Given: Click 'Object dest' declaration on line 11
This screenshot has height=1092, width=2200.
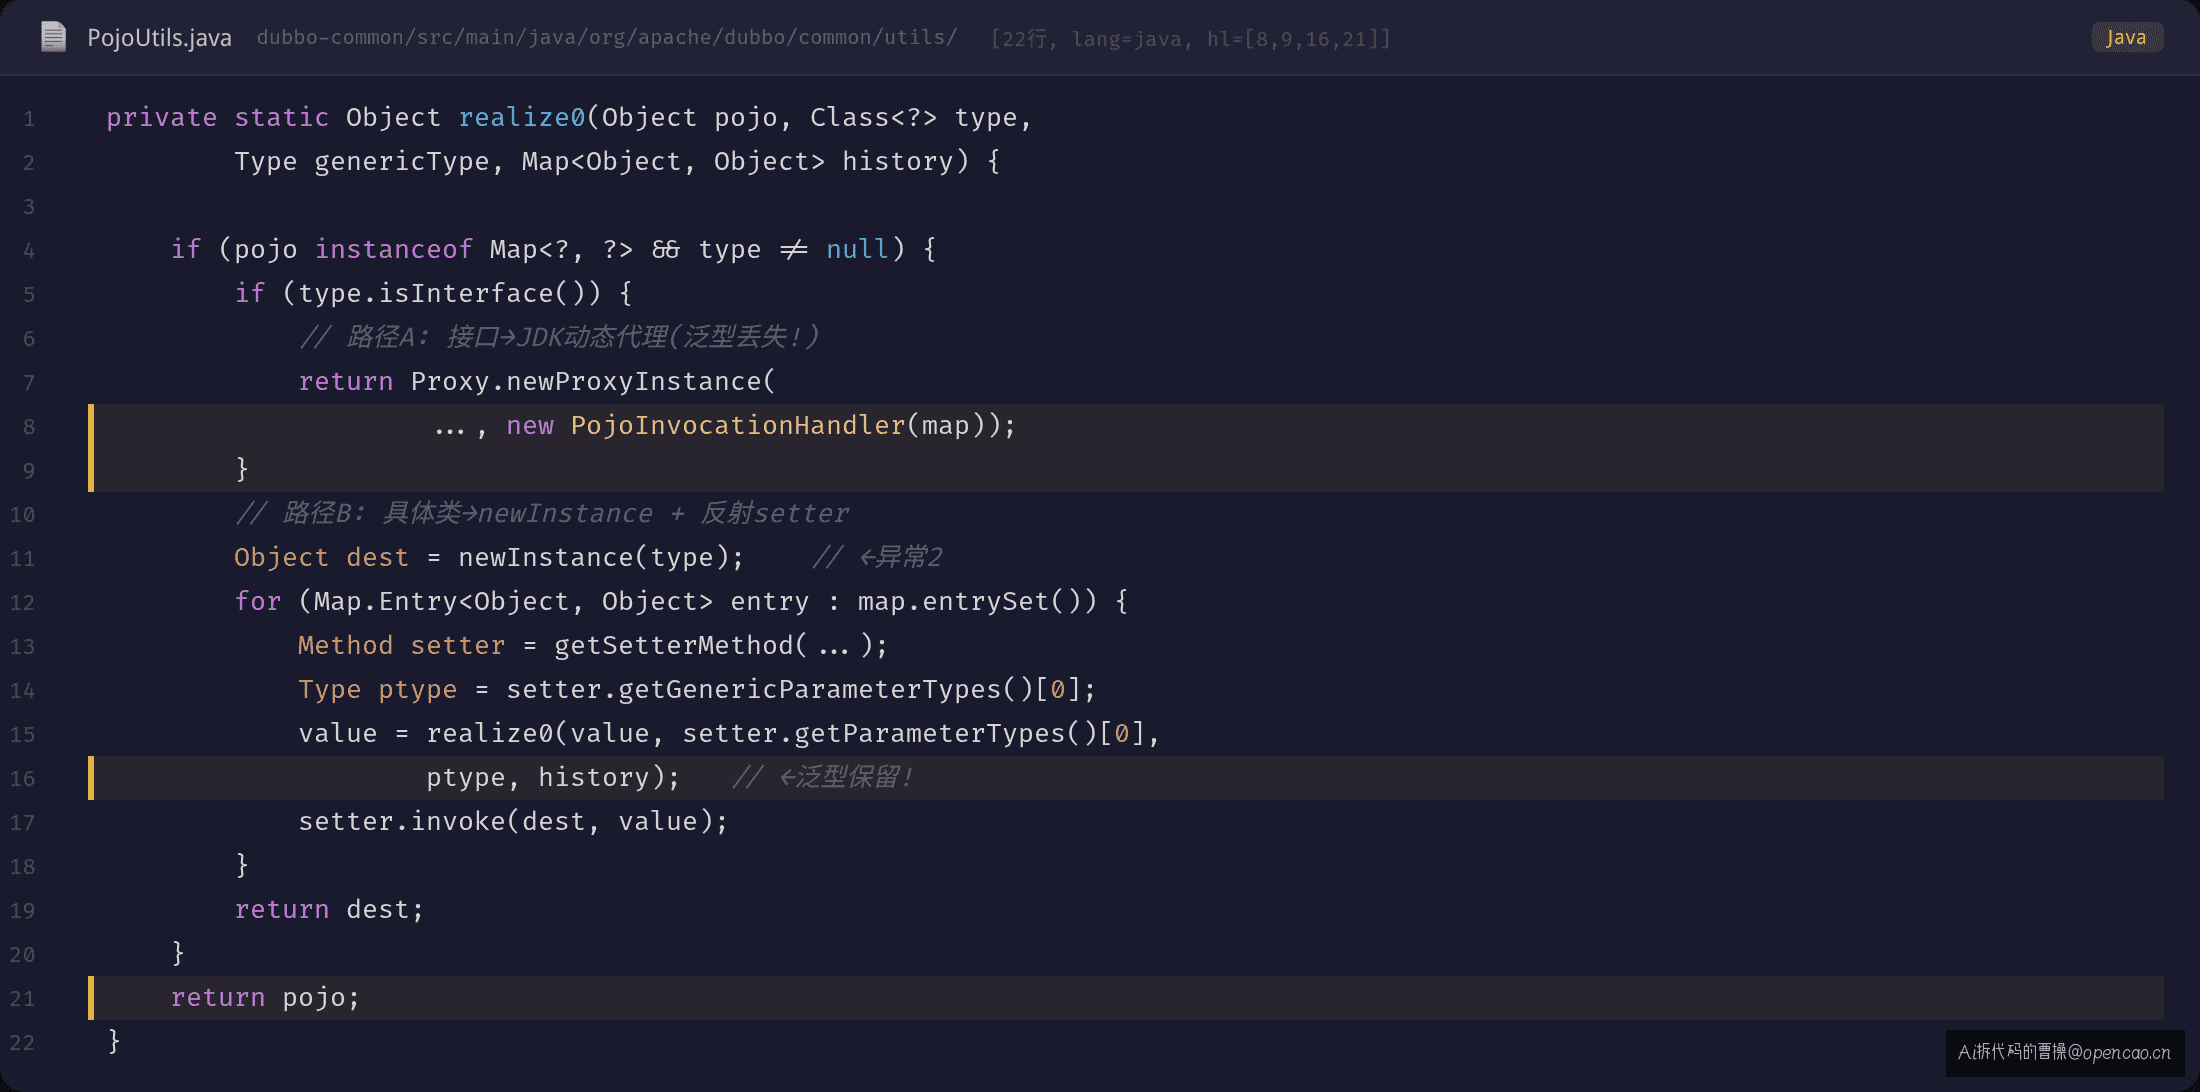Looking at the screenshot, I should 322,557.
